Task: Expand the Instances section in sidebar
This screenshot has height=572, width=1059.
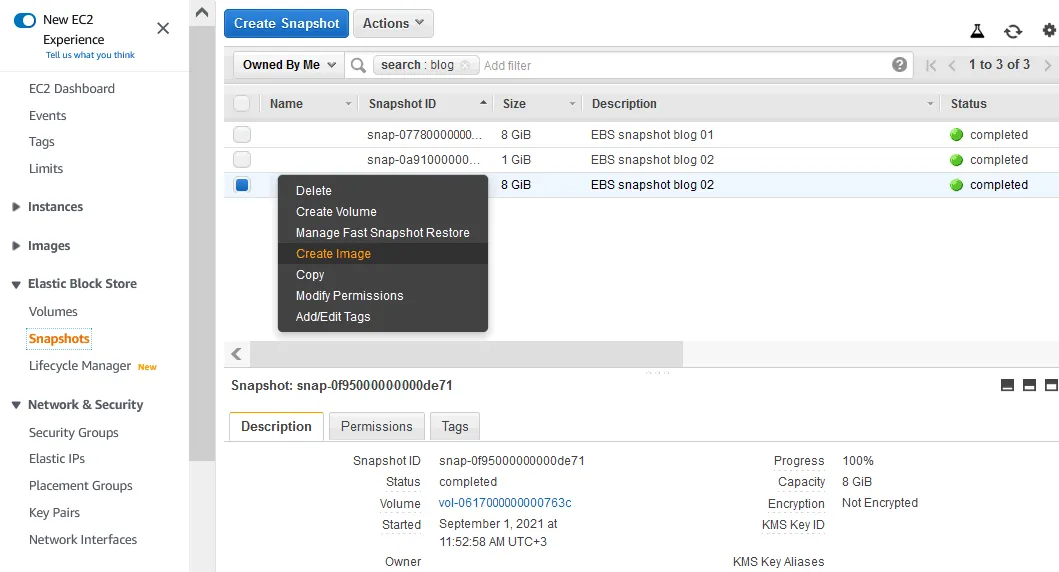Action: pos(16,207)
